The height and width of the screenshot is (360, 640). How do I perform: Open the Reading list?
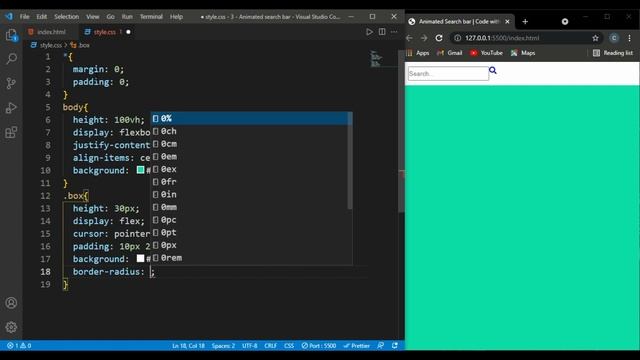613,53
